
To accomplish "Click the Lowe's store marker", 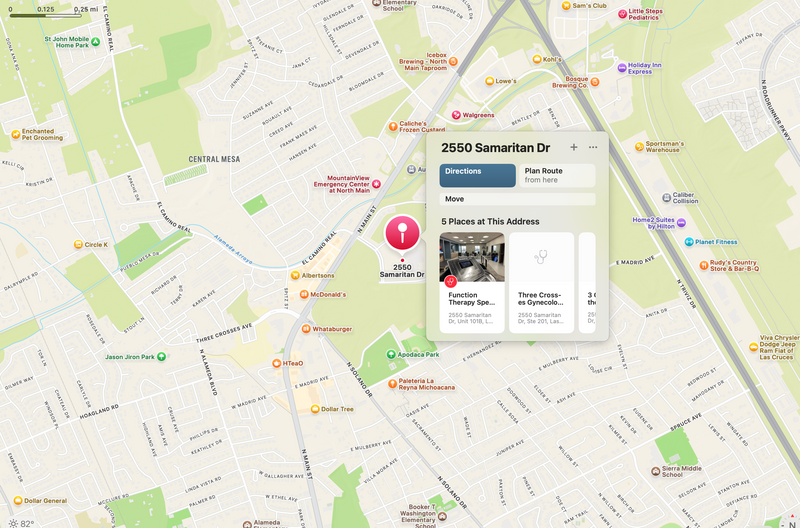I will [489, 81].
